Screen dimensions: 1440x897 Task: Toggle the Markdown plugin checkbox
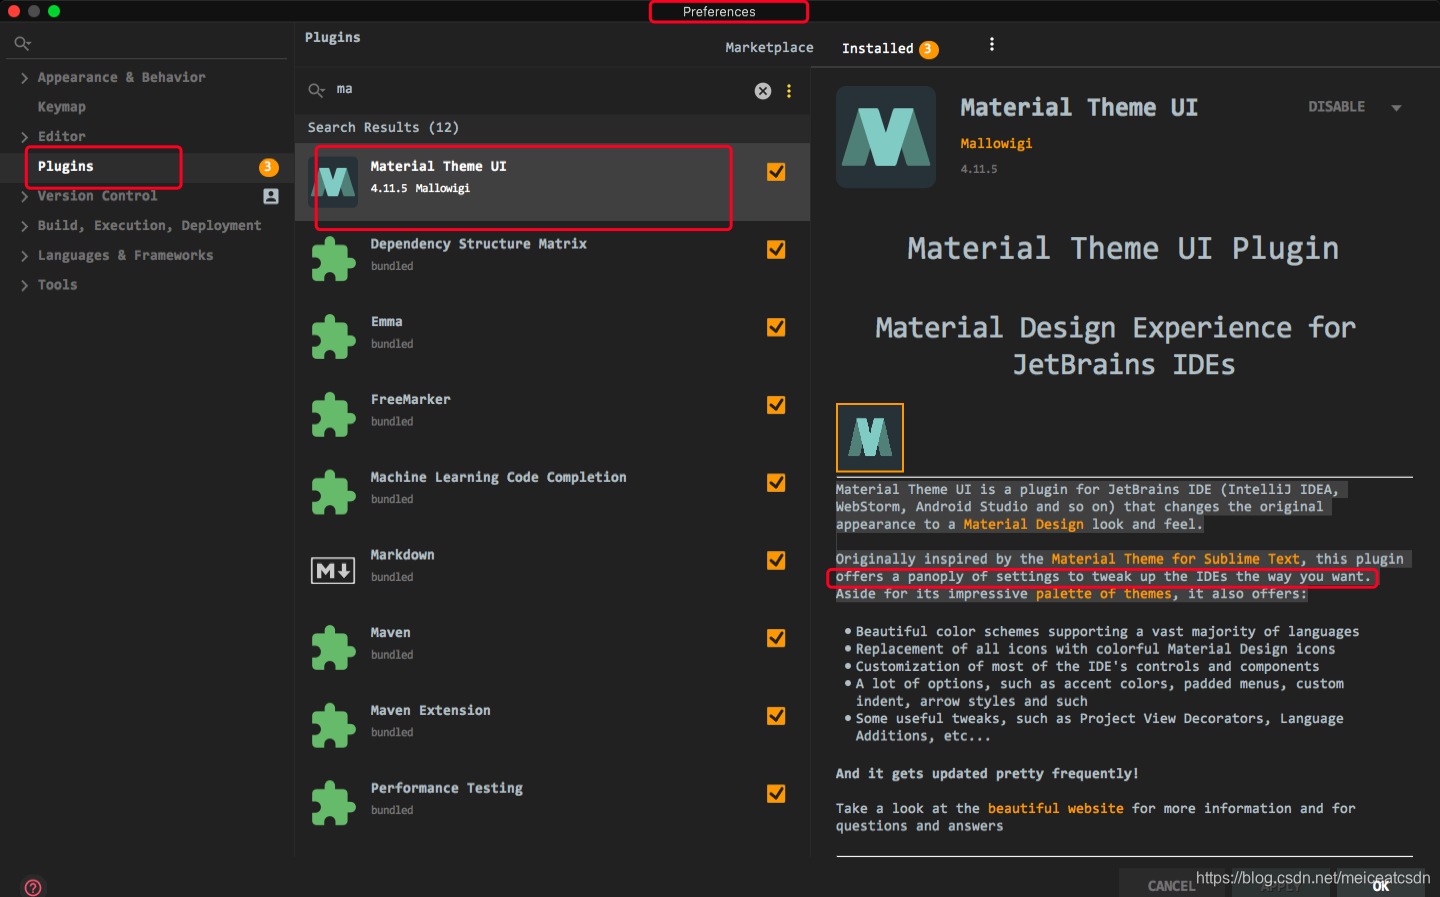tap(776, 561)
